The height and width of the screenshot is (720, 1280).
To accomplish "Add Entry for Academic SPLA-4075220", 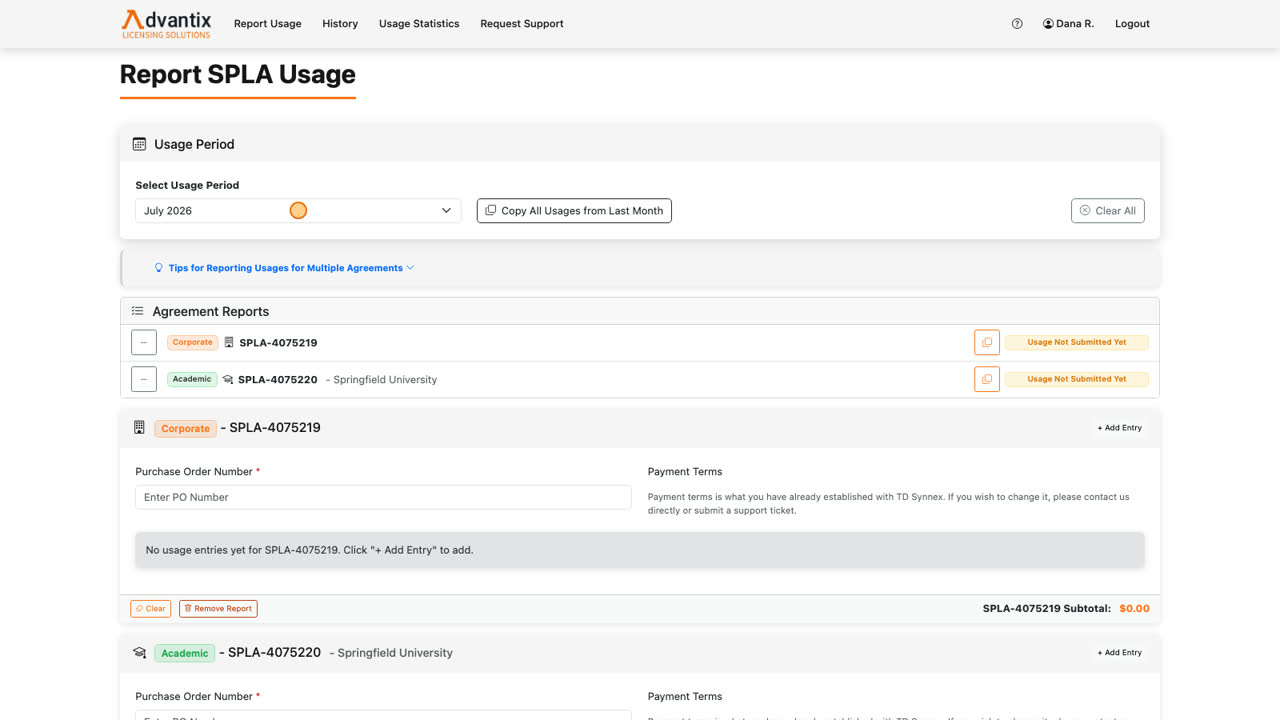I will (1119, 653).
